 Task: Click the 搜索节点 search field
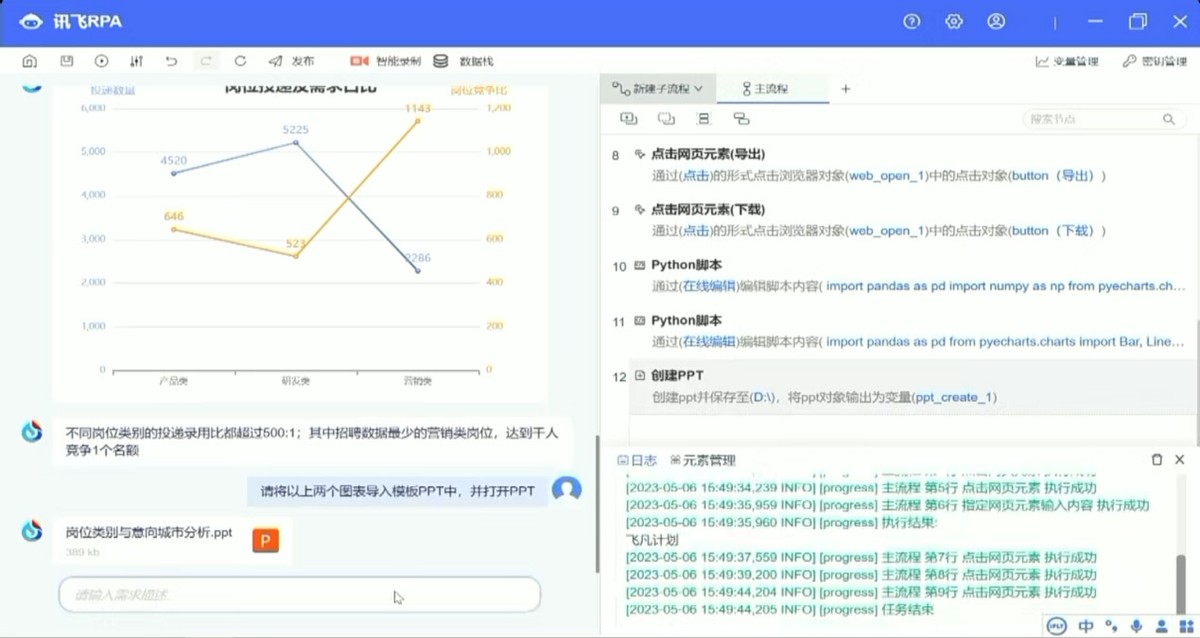pos(1102,119)
